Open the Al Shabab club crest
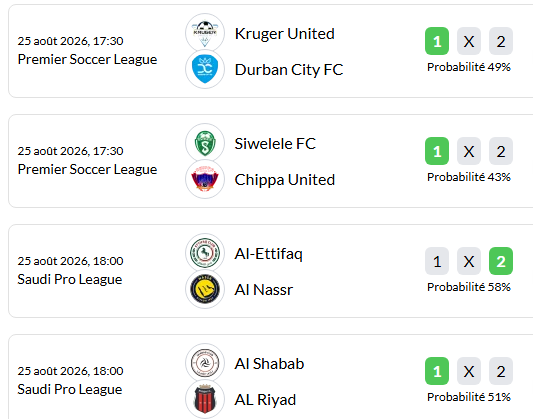Image resolution: width=533 pixels, height=419 pixels. [205, 363]
